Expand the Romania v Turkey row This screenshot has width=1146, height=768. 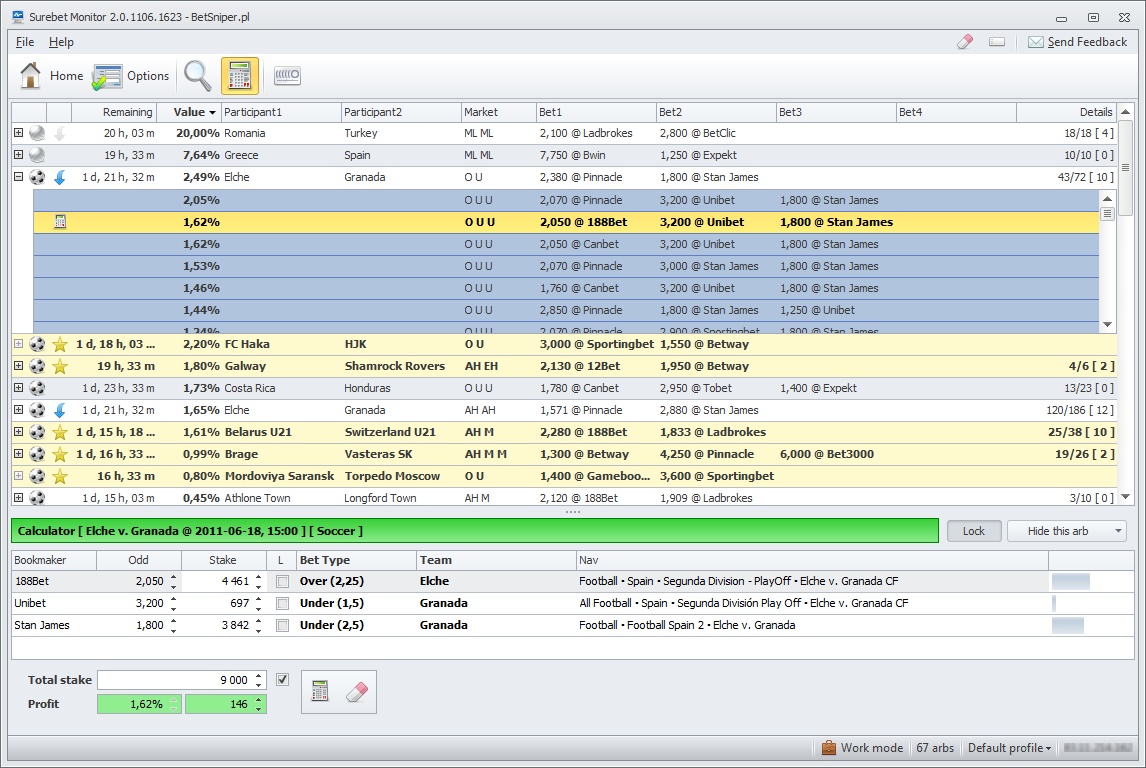(x=19, y=133)
